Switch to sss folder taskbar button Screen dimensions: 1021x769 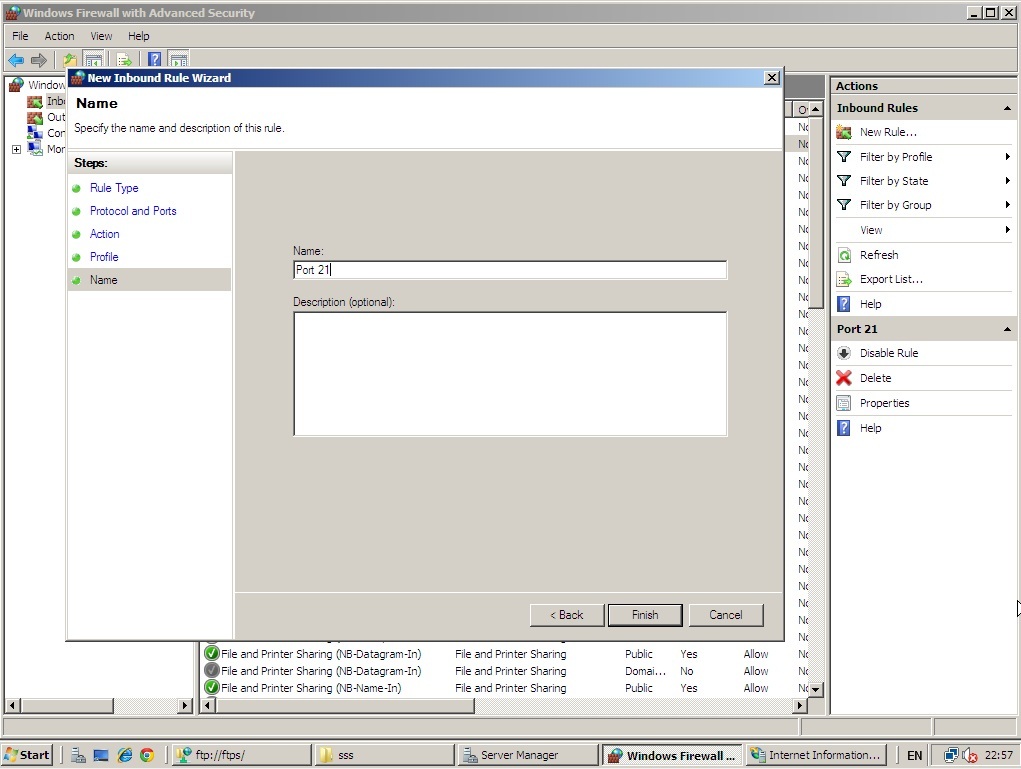(x=384, y=755)
